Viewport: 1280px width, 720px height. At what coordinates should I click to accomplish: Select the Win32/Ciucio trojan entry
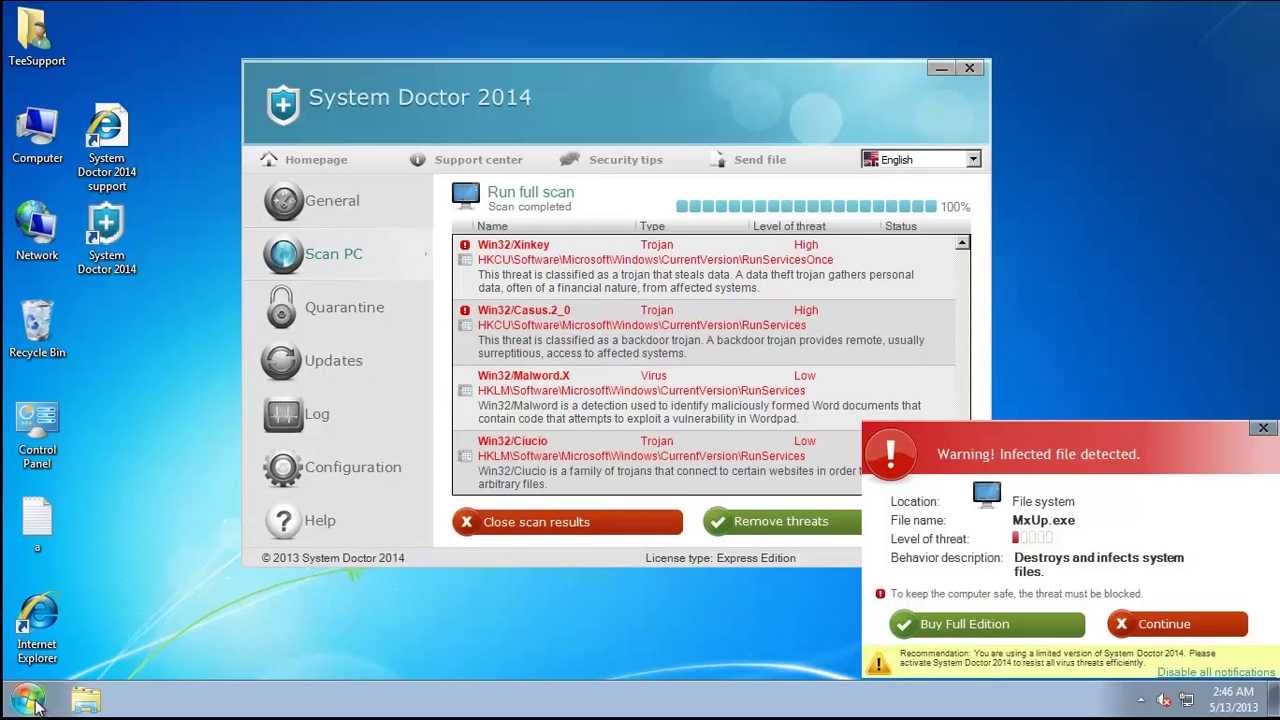657,464
